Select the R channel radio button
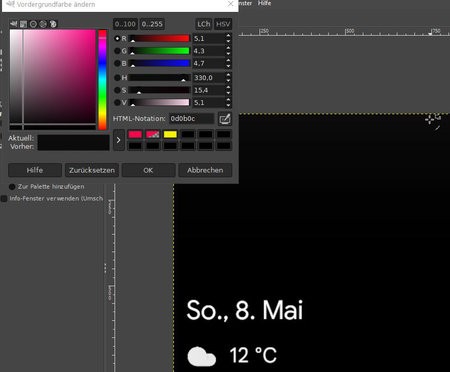The width and height of the screenshot is (450, 372). pyautogui.click(x=117, y=38)
